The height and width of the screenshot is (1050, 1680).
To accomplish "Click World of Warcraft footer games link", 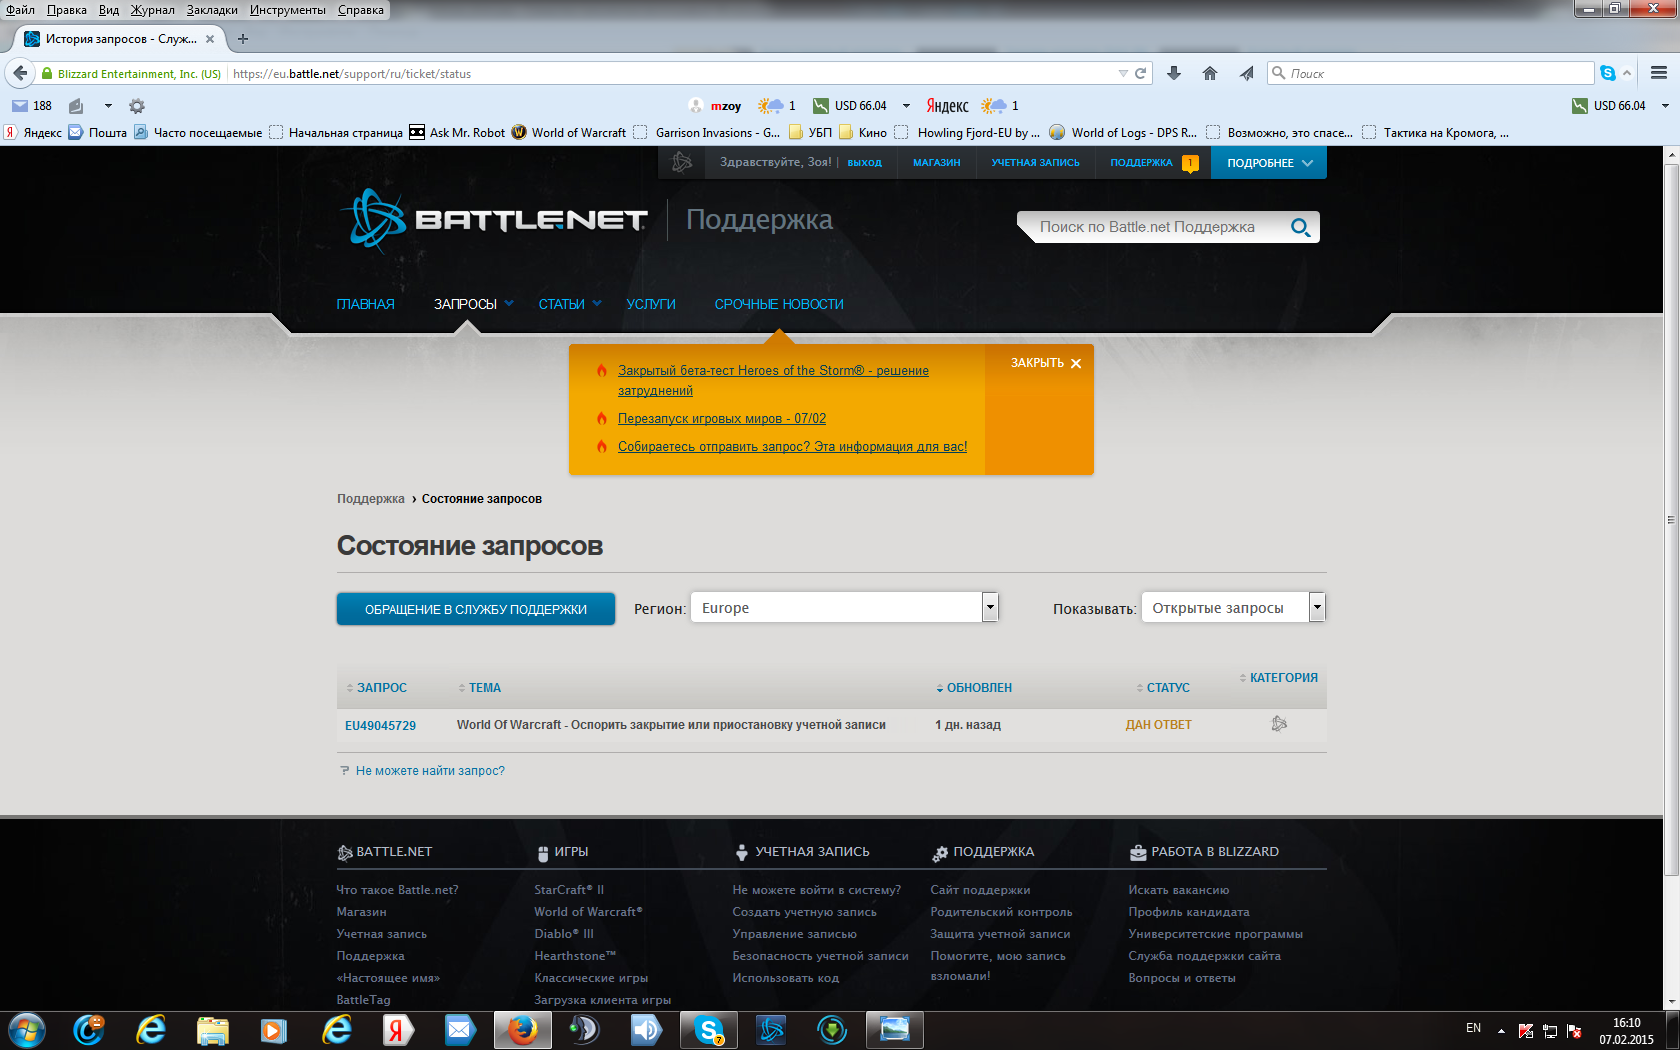I will 588,912.
